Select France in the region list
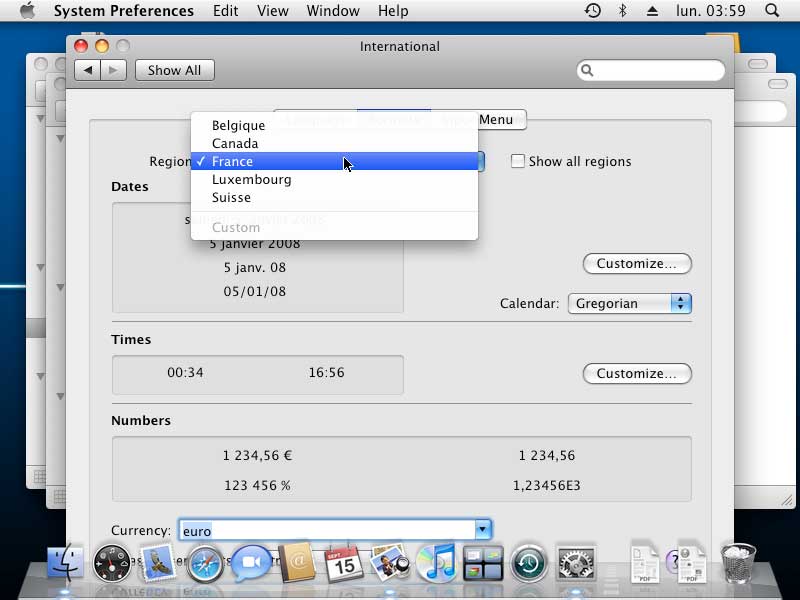Image resolution: width=800 pixels, height=600 pixels. [334, 161]
